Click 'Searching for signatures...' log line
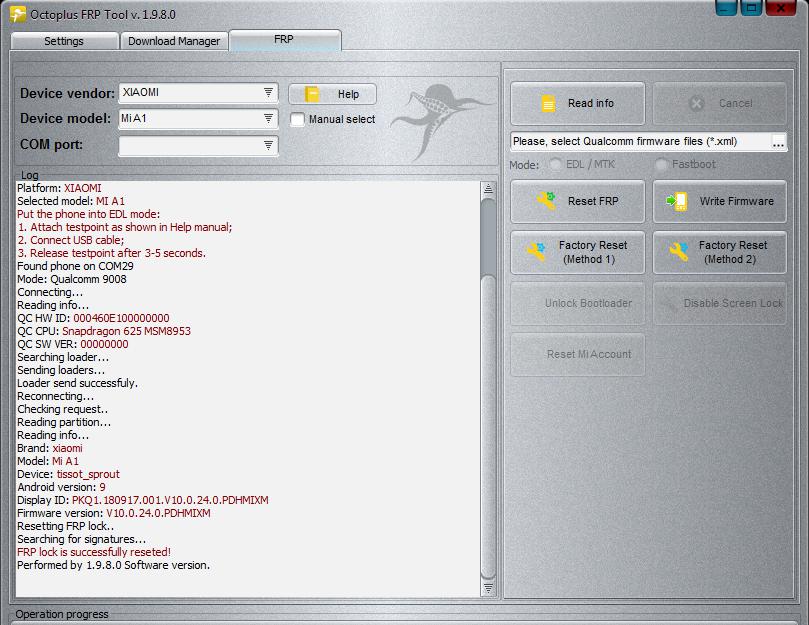809x625 pixels. coord(82,539)
